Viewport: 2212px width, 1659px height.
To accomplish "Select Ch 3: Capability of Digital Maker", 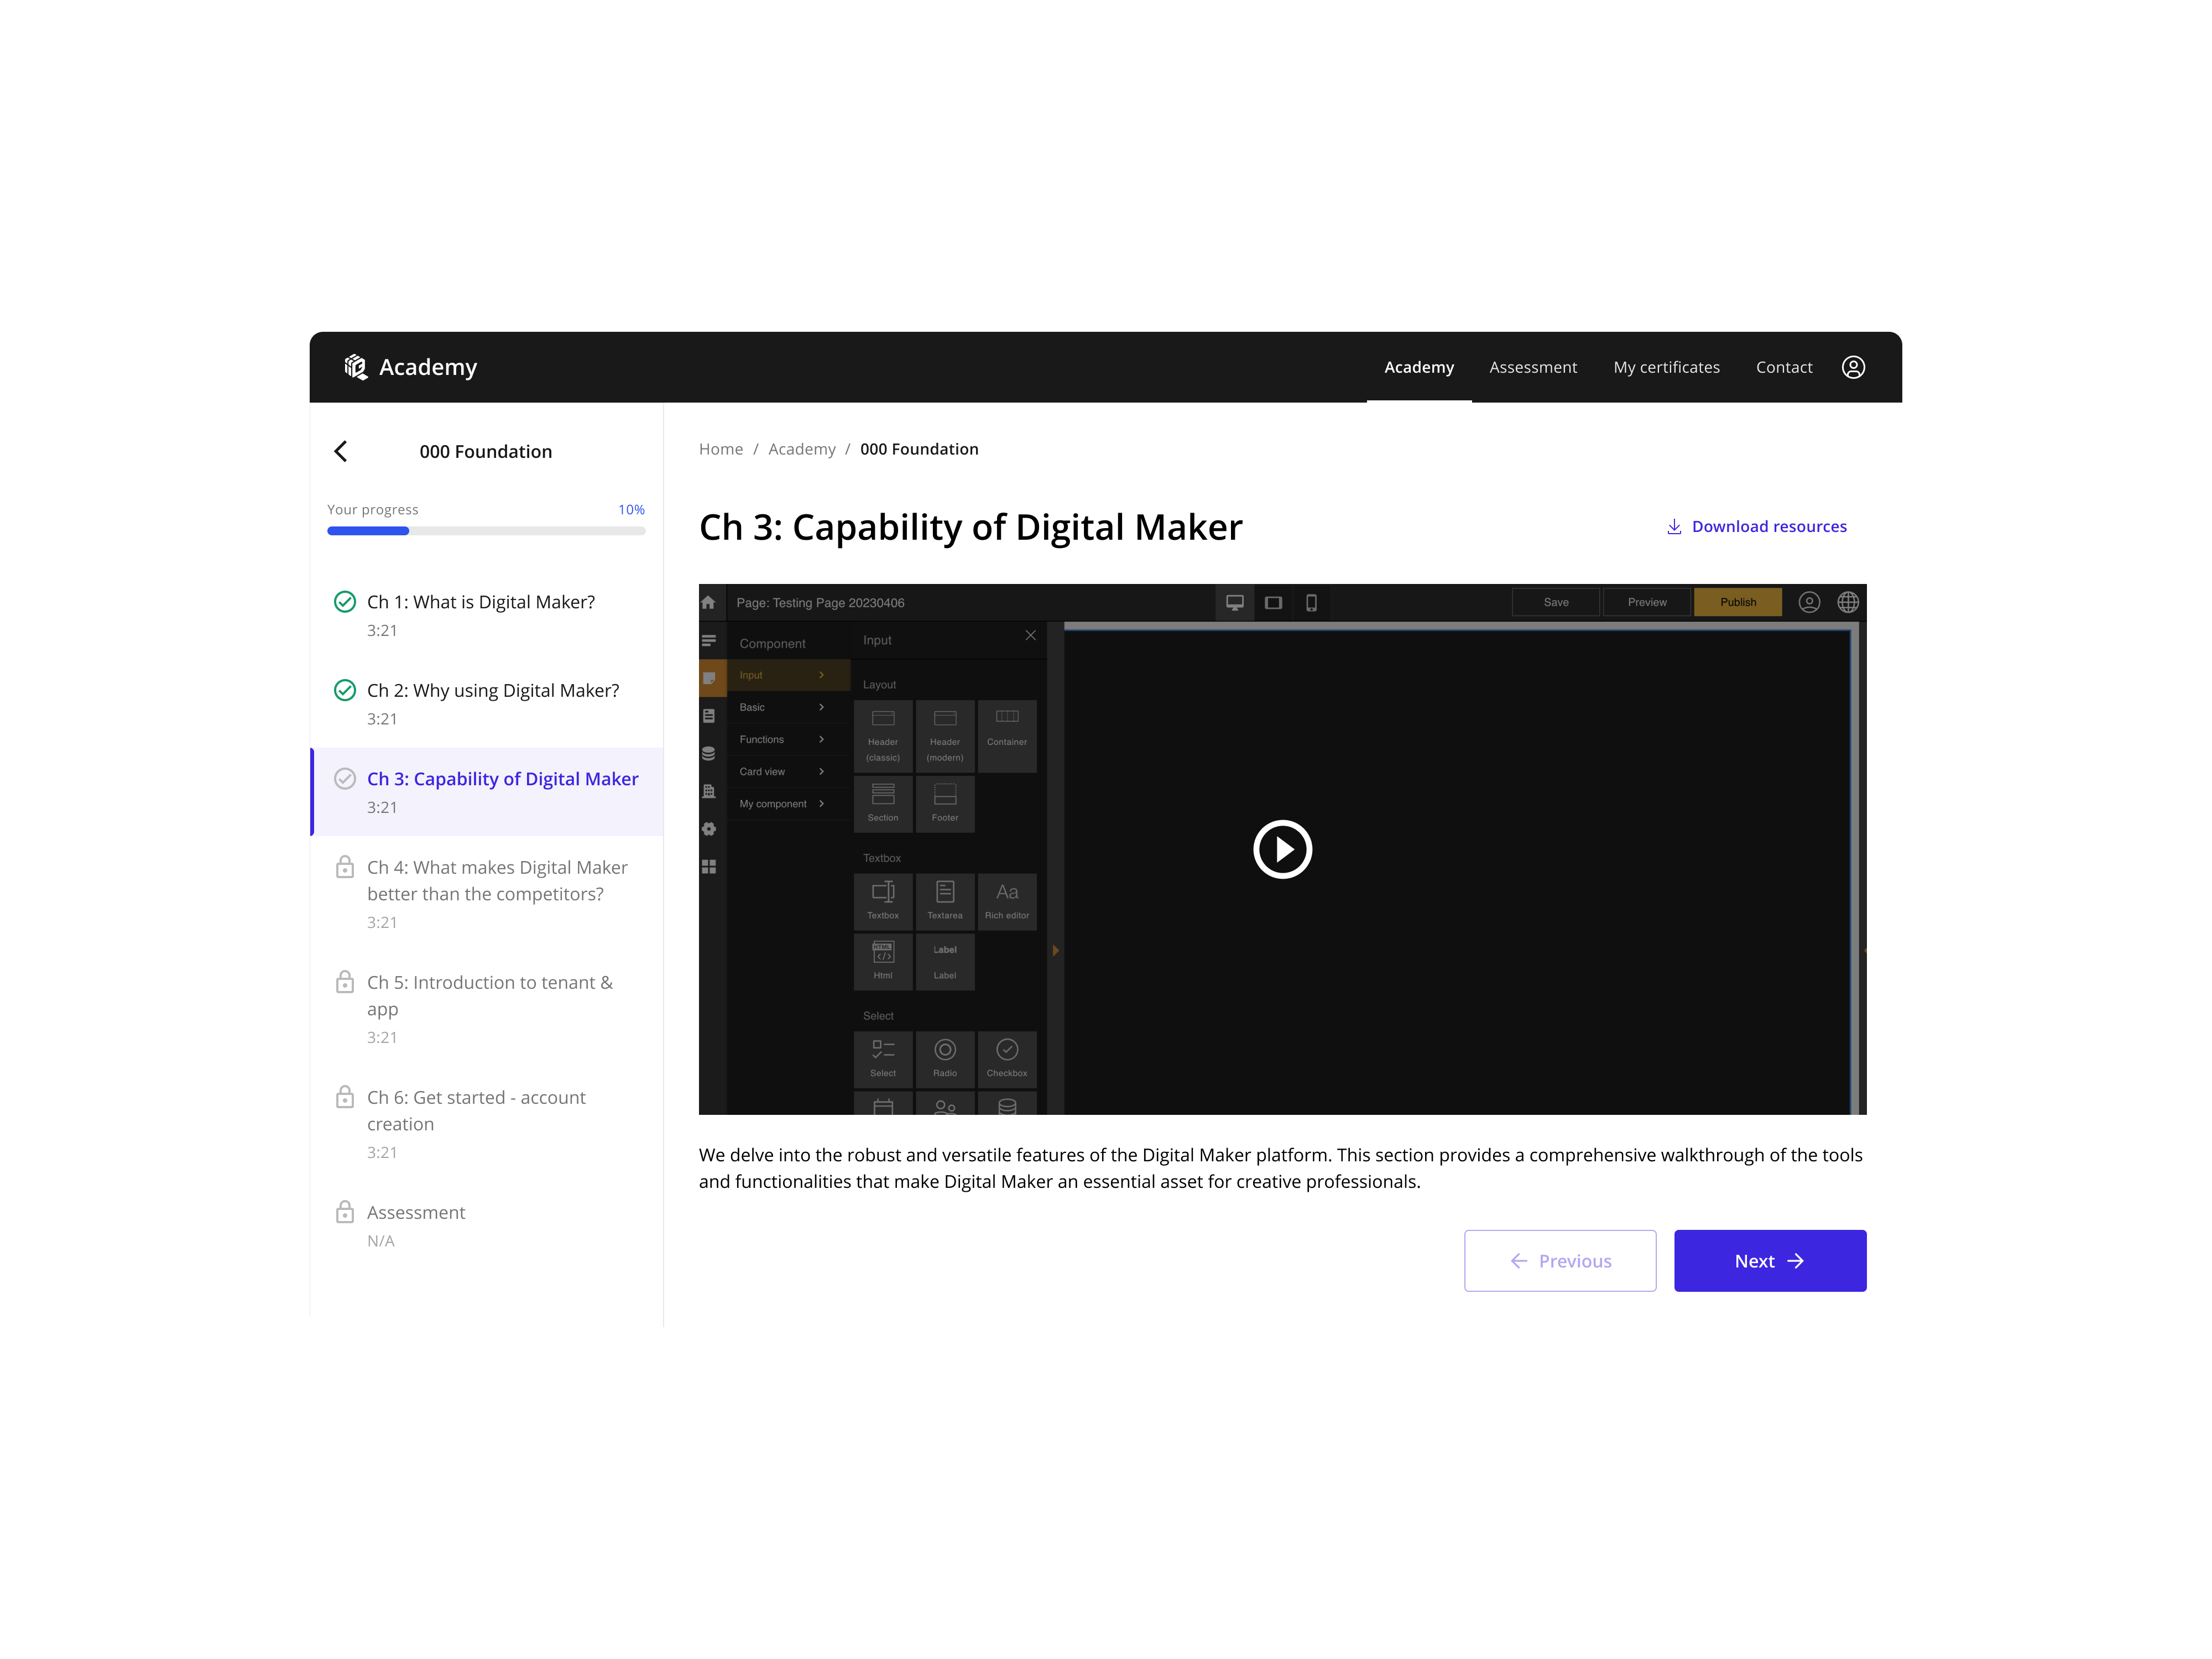I will 487,791.
